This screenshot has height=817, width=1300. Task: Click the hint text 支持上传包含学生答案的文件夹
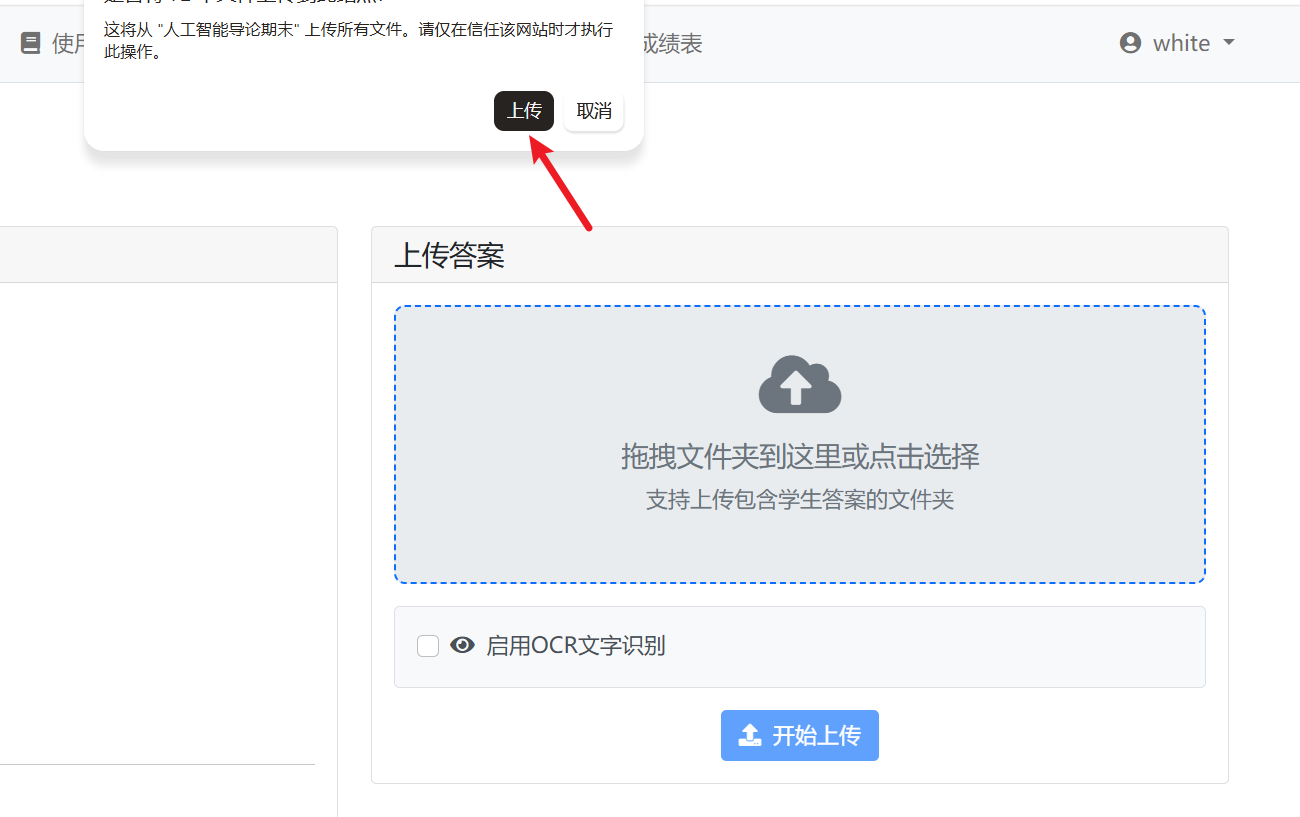800,500
